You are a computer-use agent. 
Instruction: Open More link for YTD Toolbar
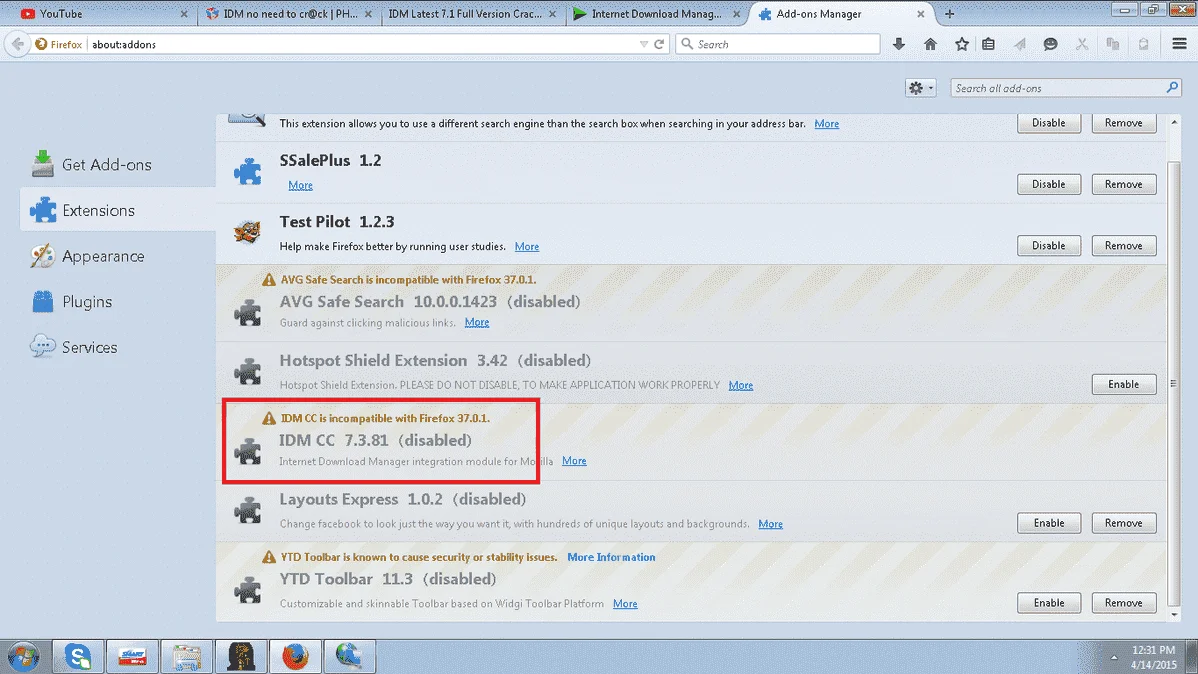[625, 604]
